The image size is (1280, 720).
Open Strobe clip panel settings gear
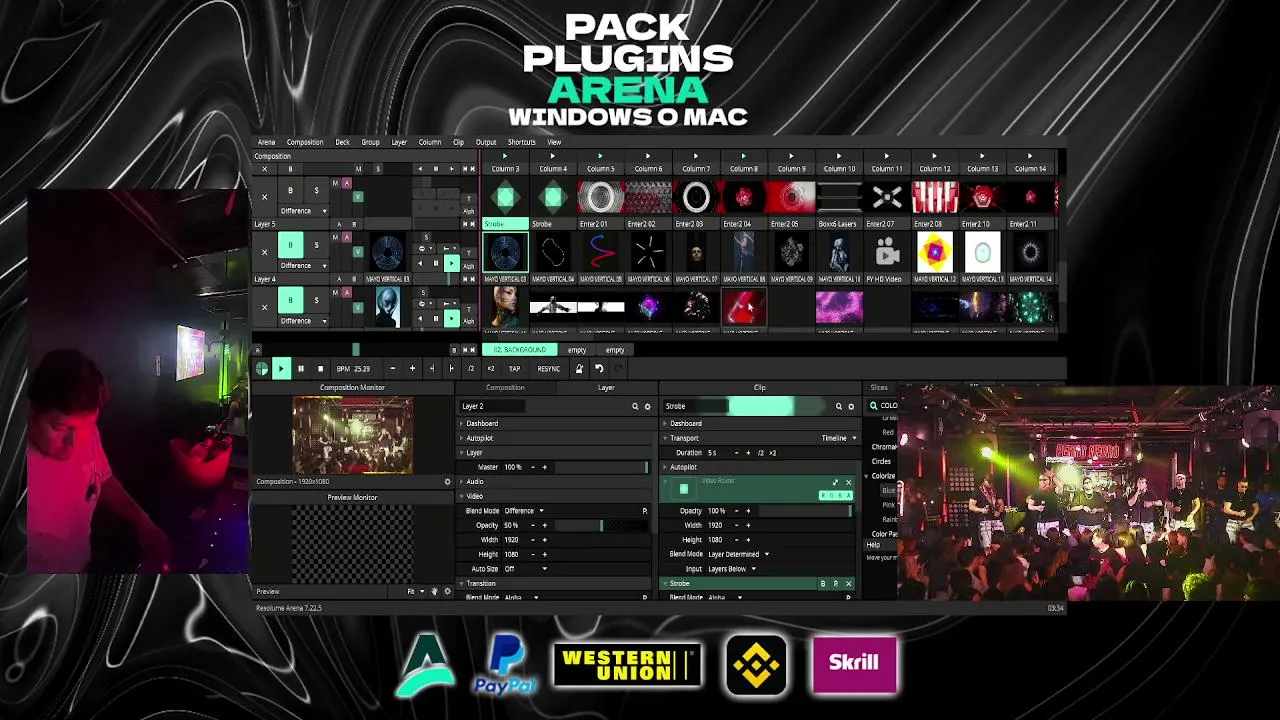851,407
